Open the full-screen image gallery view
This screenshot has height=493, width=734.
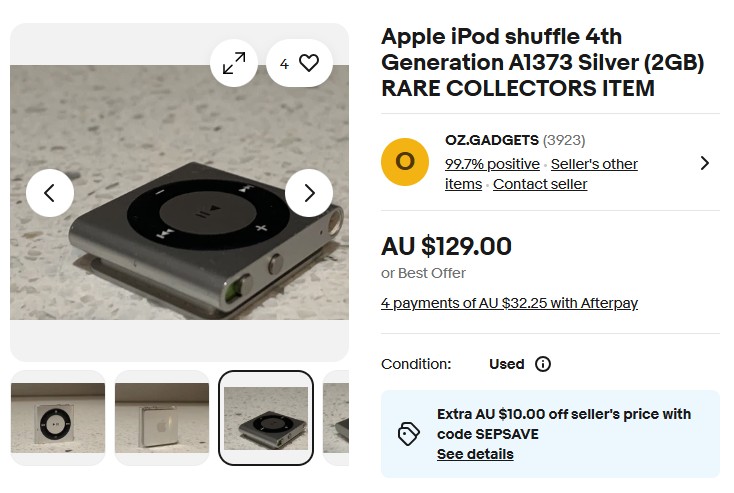(x=234, y=64)
